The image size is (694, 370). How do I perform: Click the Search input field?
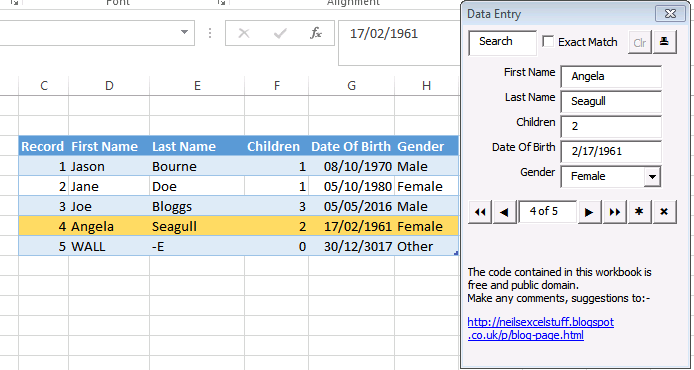tap(502, 42)
